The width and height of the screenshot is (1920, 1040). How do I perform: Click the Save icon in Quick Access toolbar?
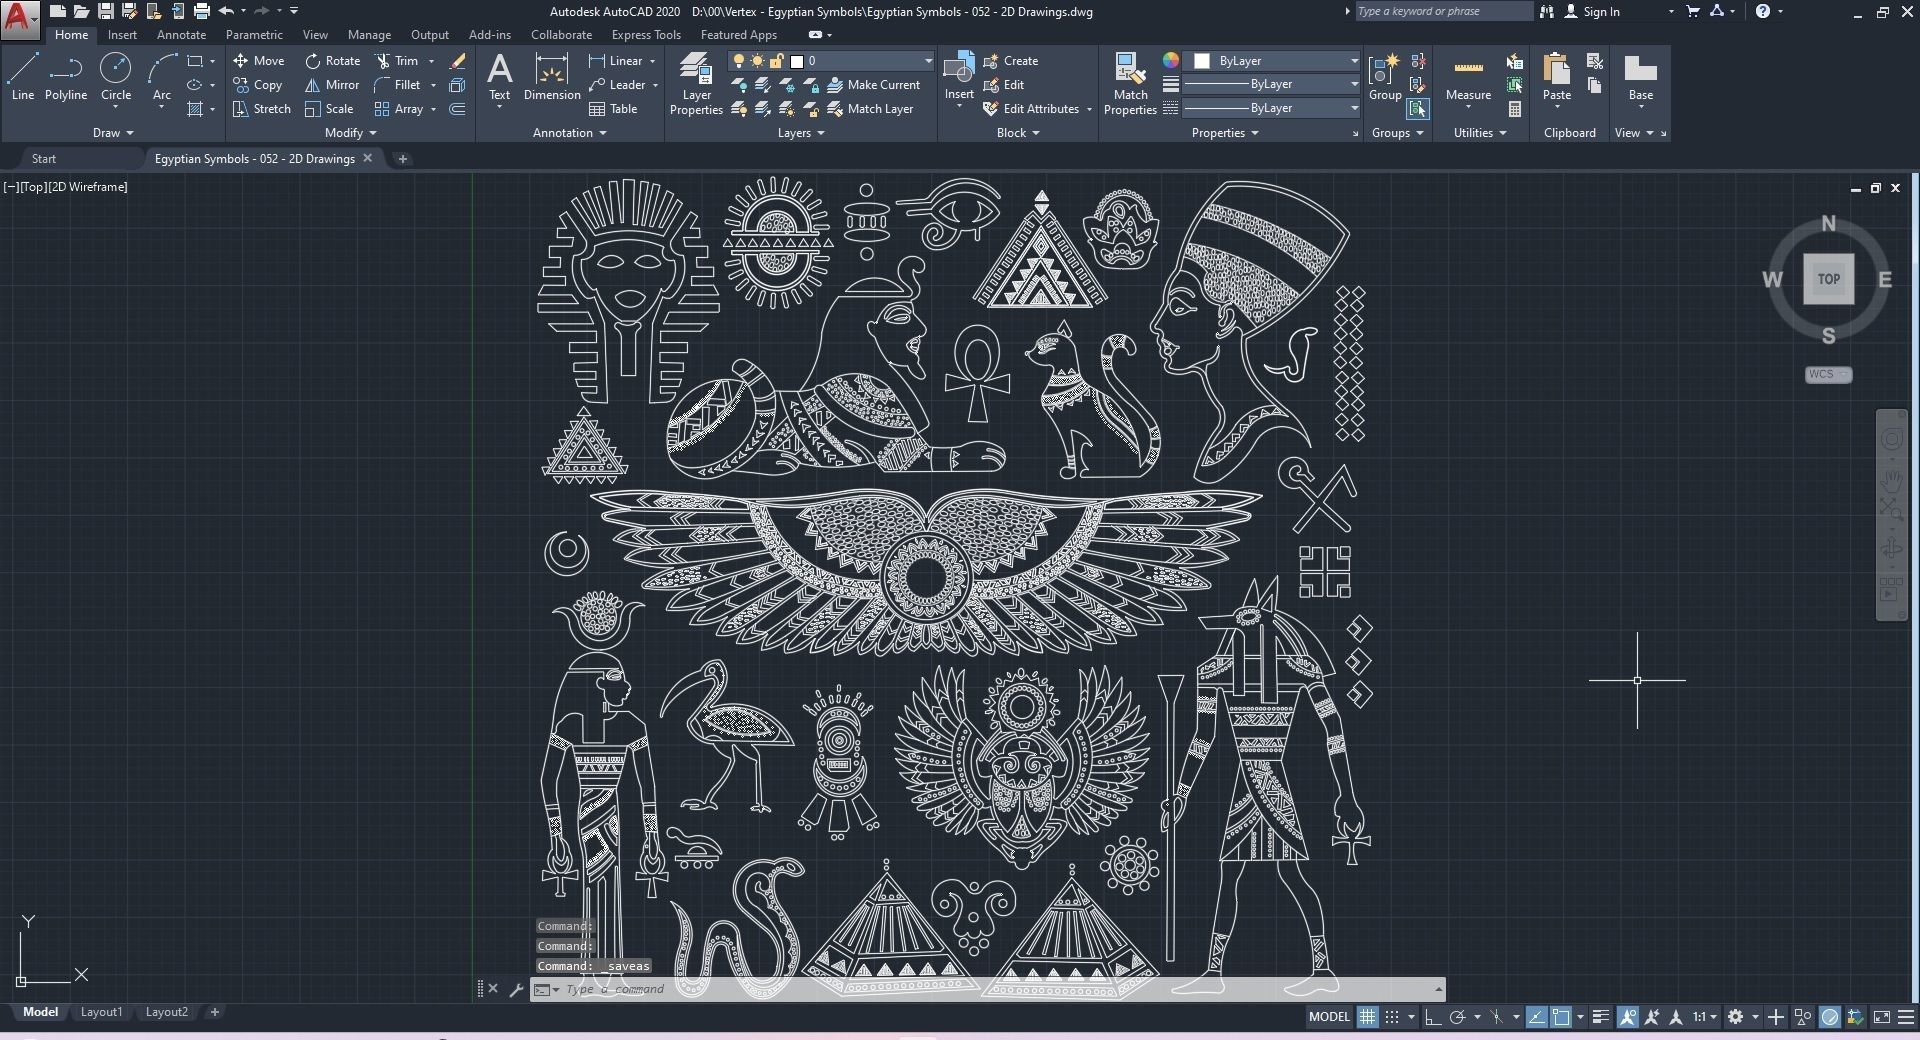pos(105,12)
